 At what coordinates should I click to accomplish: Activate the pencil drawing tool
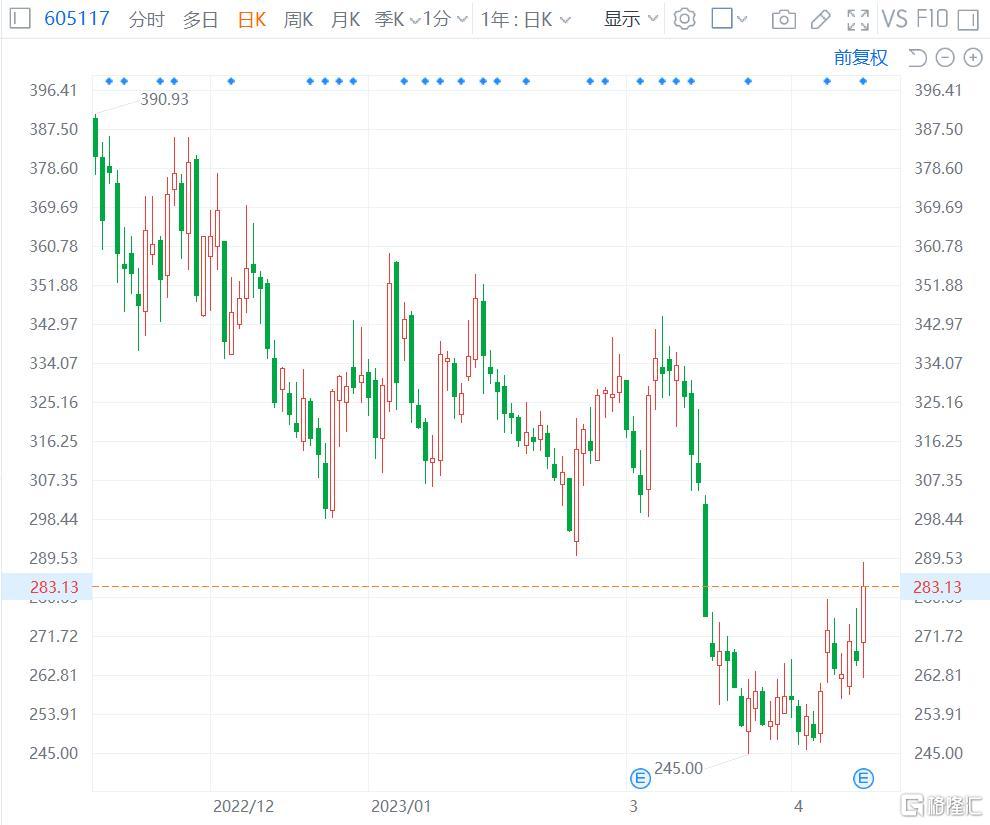click(820, 20)
